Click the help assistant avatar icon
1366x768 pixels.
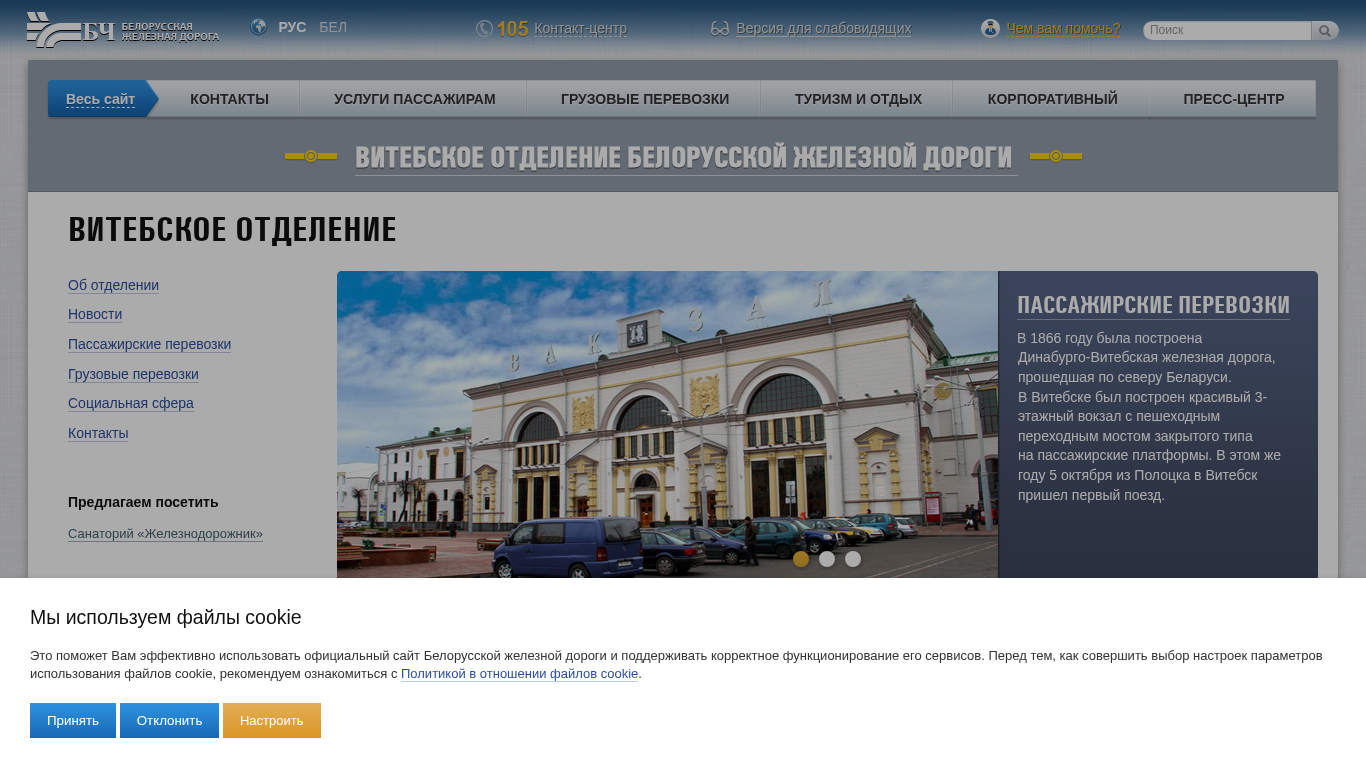coord(990,29)
